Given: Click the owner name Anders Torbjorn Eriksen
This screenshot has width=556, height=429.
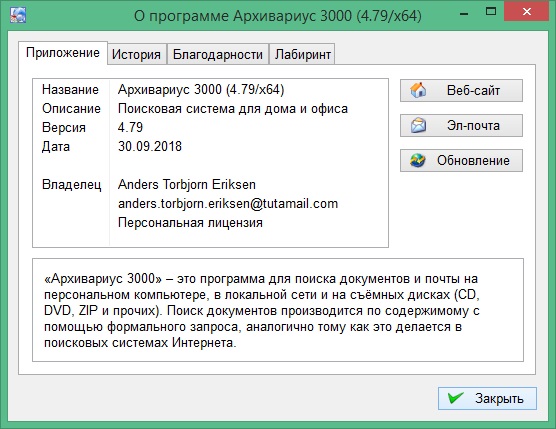Looking at the screenshot, I should (187, 184).
